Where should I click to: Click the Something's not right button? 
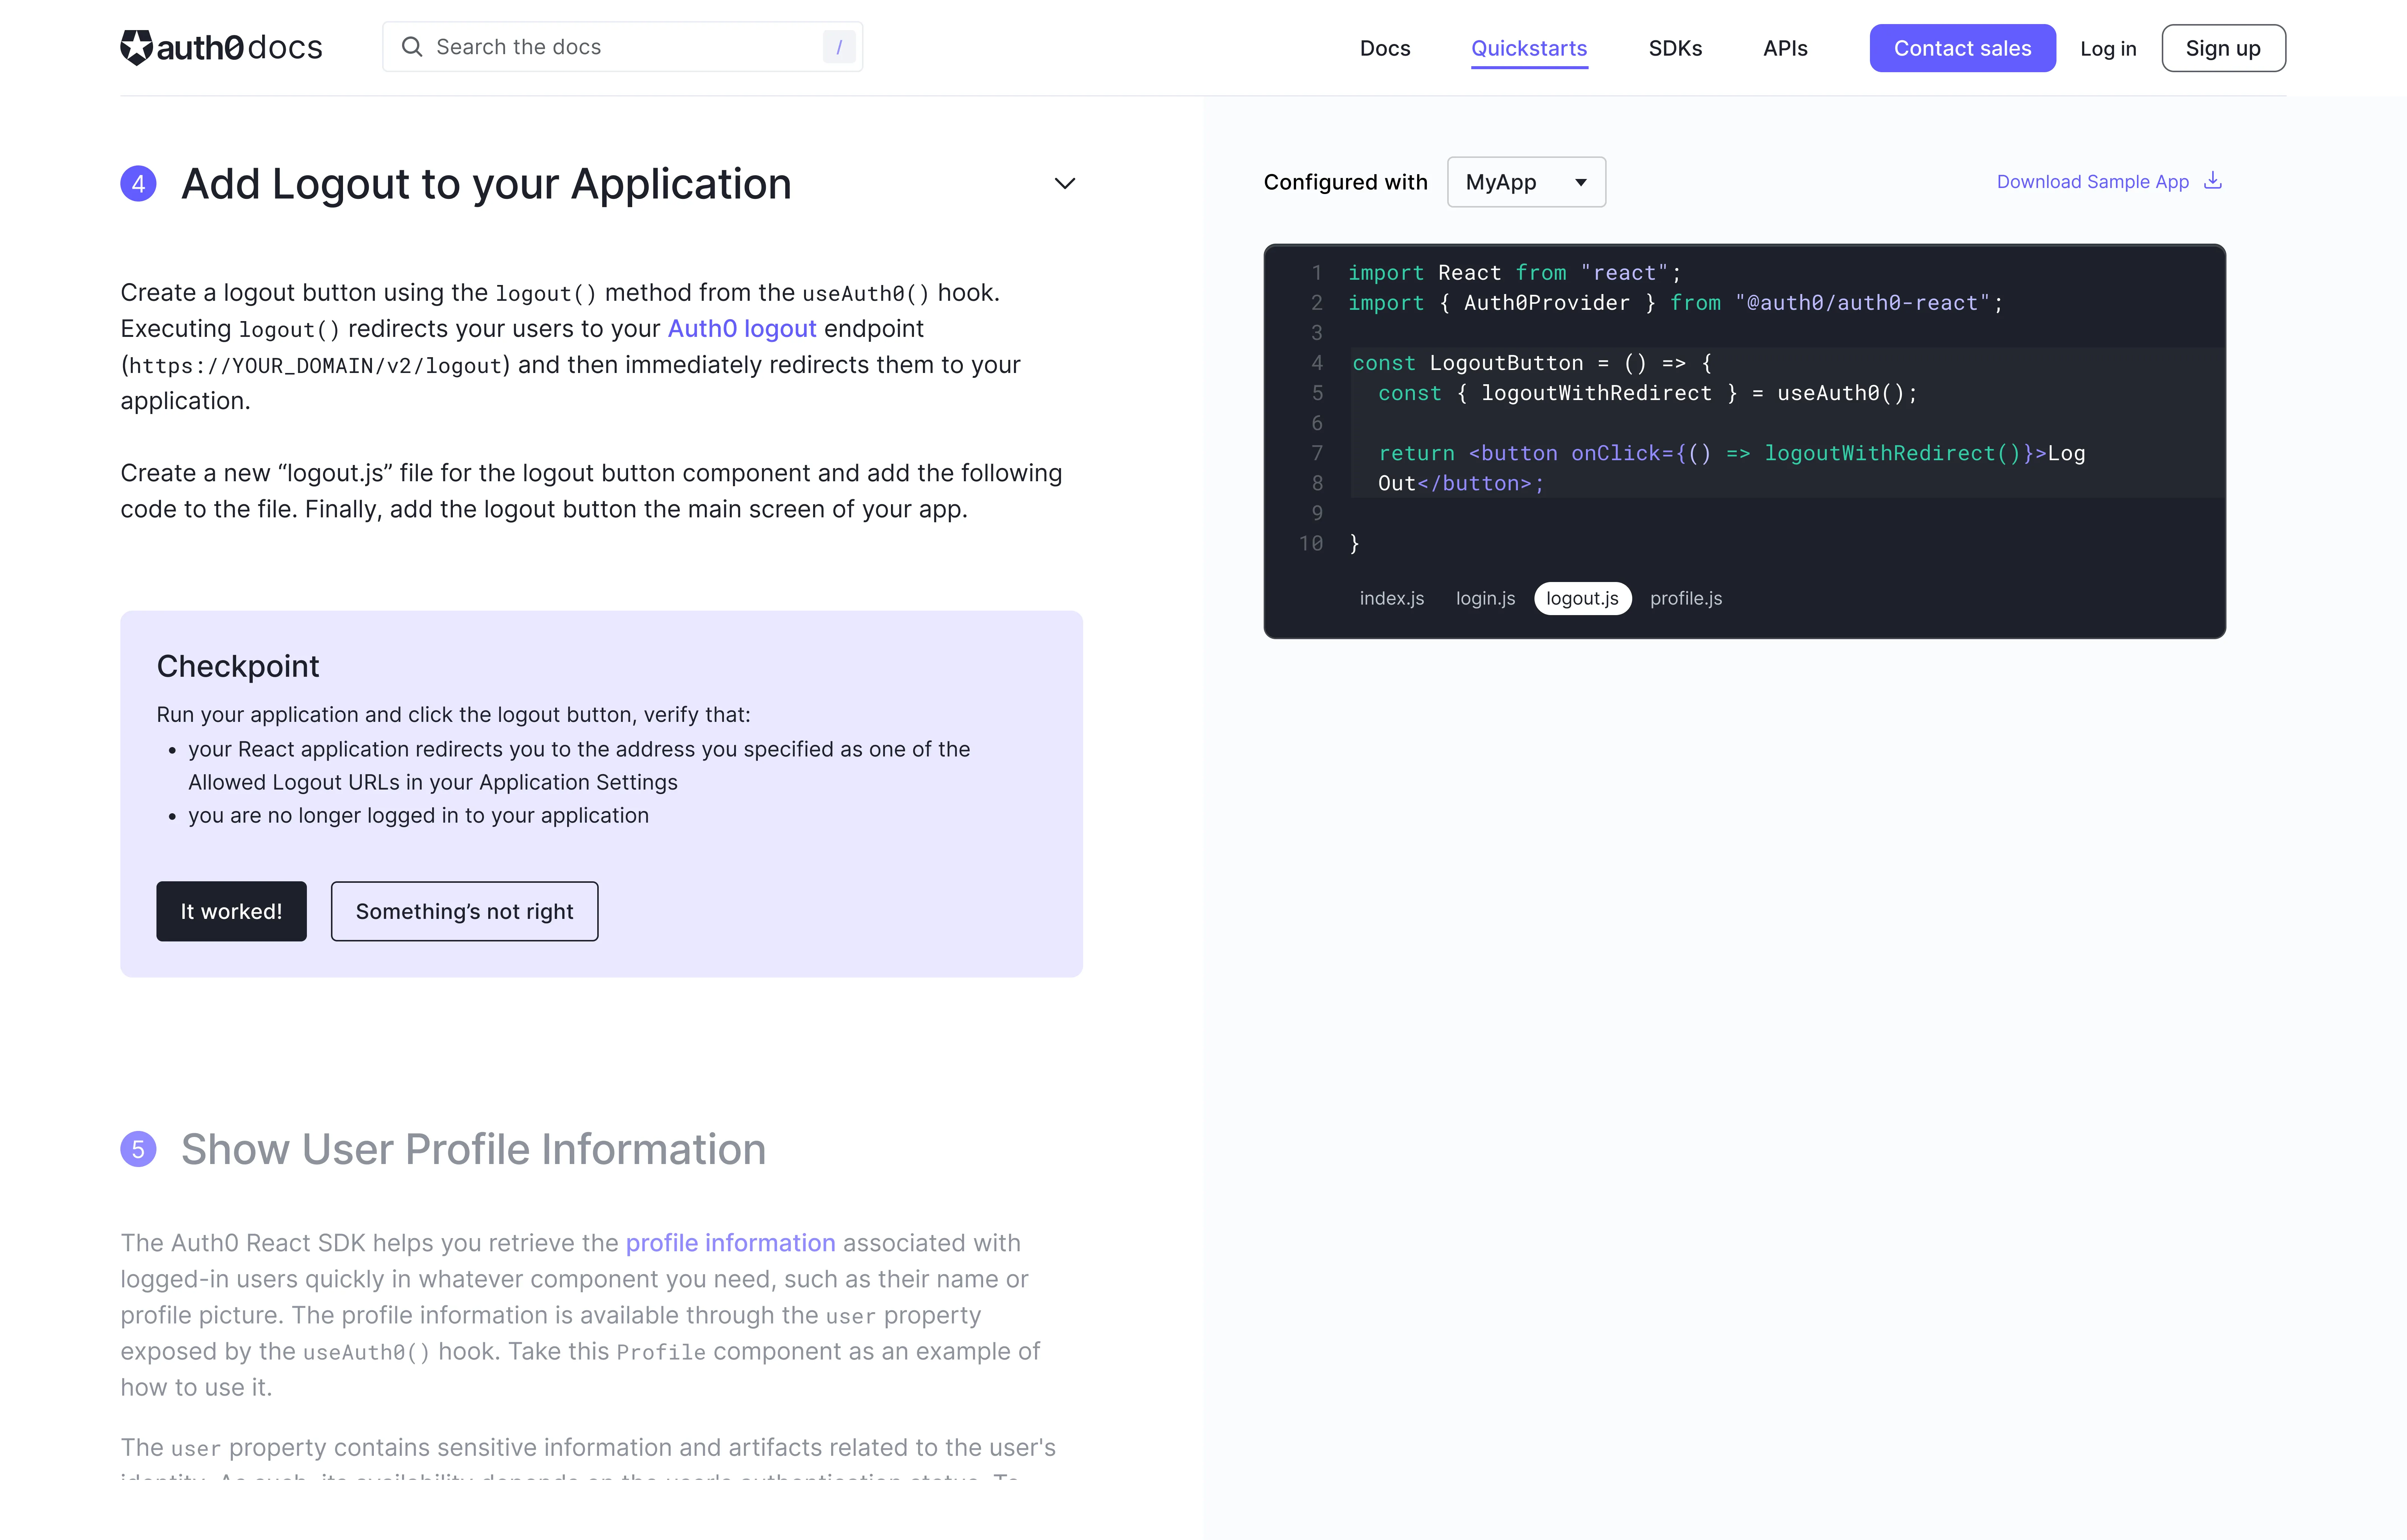click(x=464, y=911)
